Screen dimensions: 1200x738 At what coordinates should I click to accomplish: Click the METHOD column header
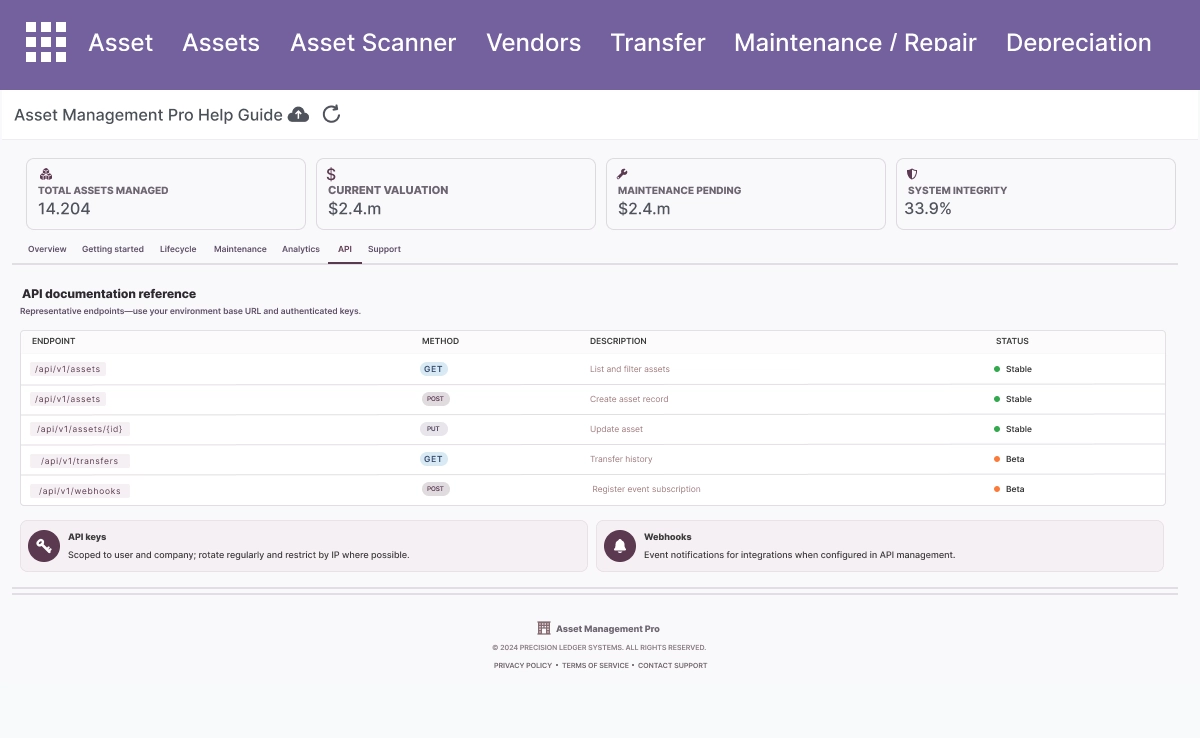point(440,341)
